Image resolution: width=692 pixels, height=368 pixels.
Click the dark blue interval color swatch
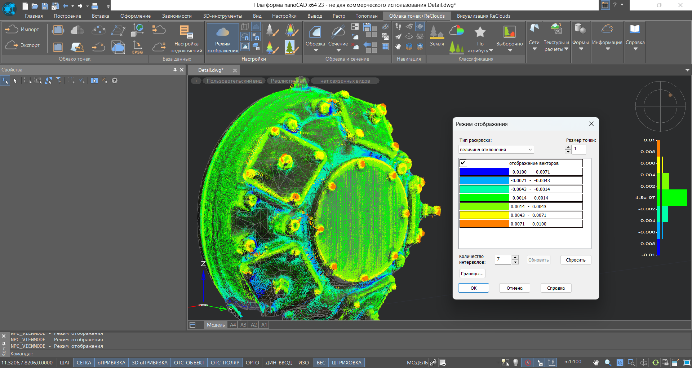click(484, 172)
